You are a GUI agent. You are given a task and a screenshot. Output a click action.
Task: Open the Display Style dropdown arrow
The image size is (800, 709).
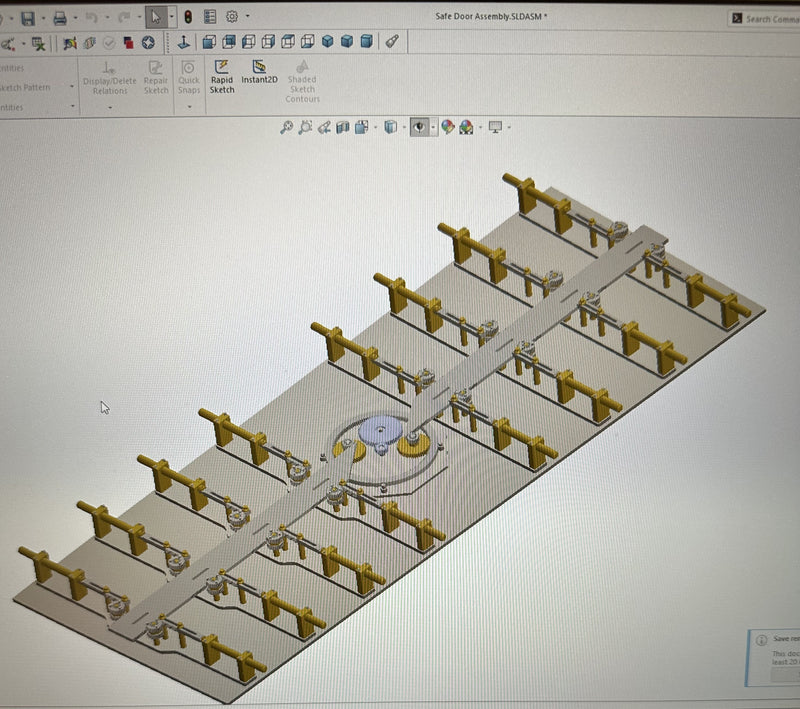point(406,128)
